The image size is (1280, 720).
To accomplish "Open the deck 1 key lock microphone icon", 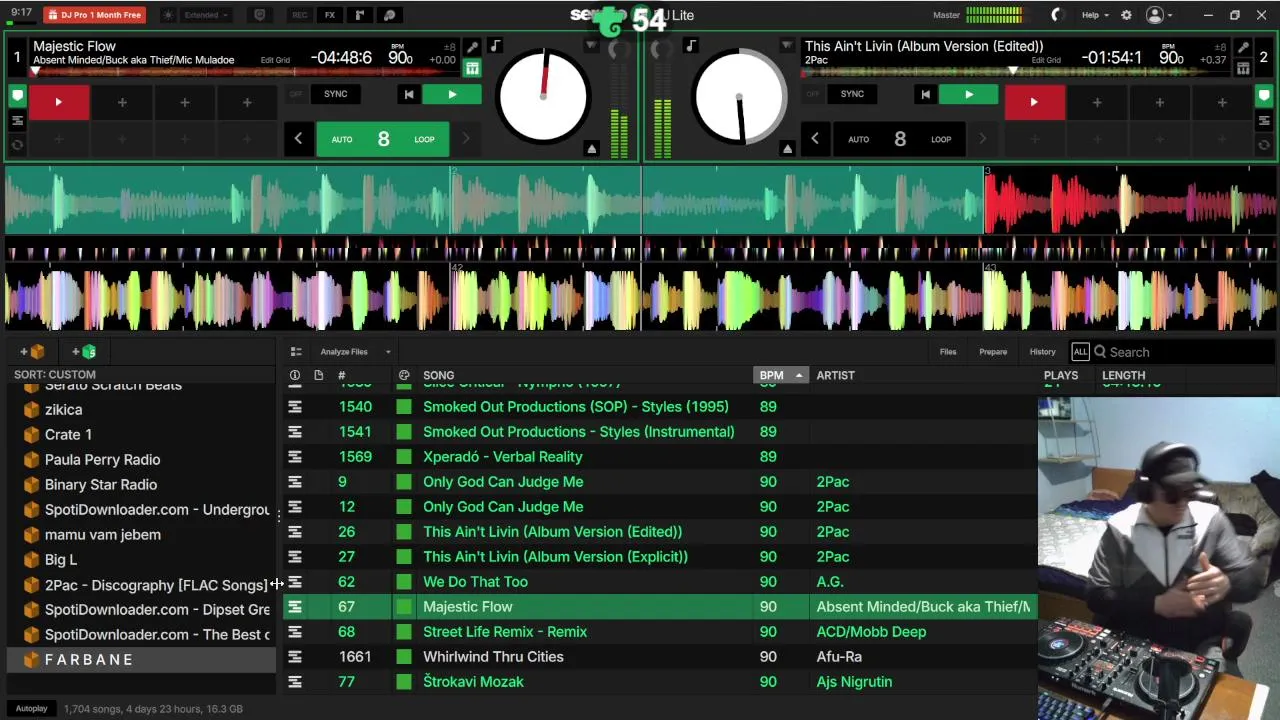I will point(472,47).
